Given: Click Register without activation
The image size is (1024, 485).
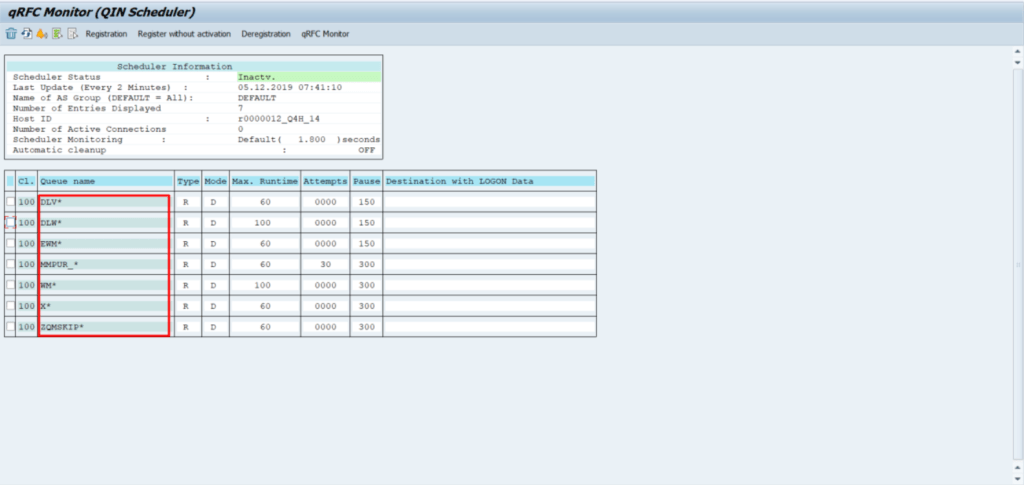Looking at the screenshot, I should pyautogui.click(x=184, y=34).
